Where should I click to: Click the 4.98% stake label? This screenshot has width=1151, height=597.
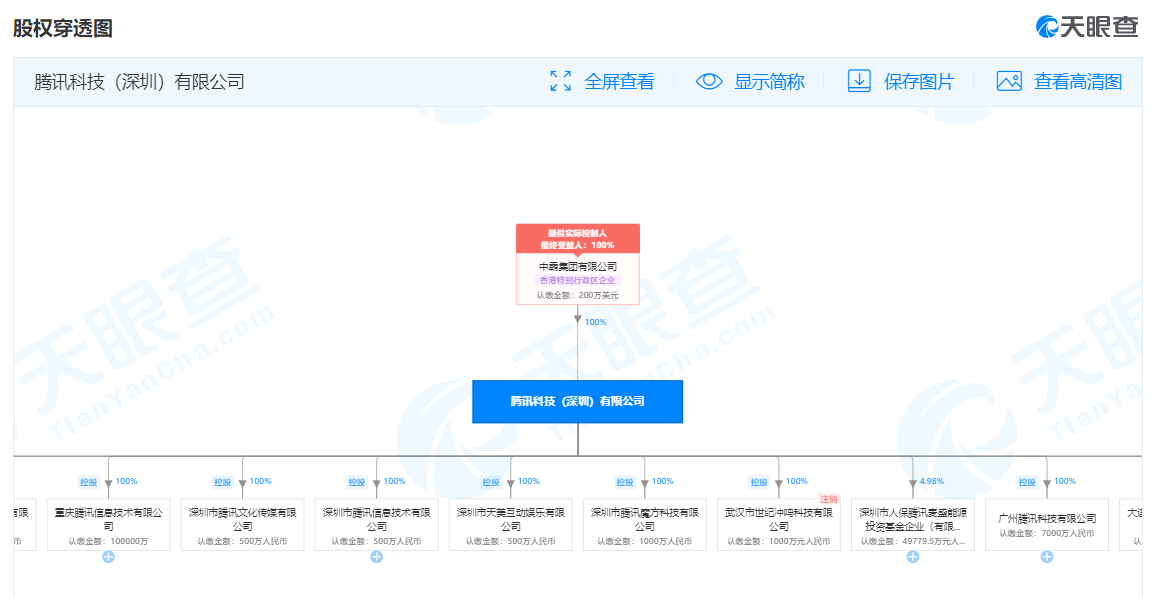932,482
